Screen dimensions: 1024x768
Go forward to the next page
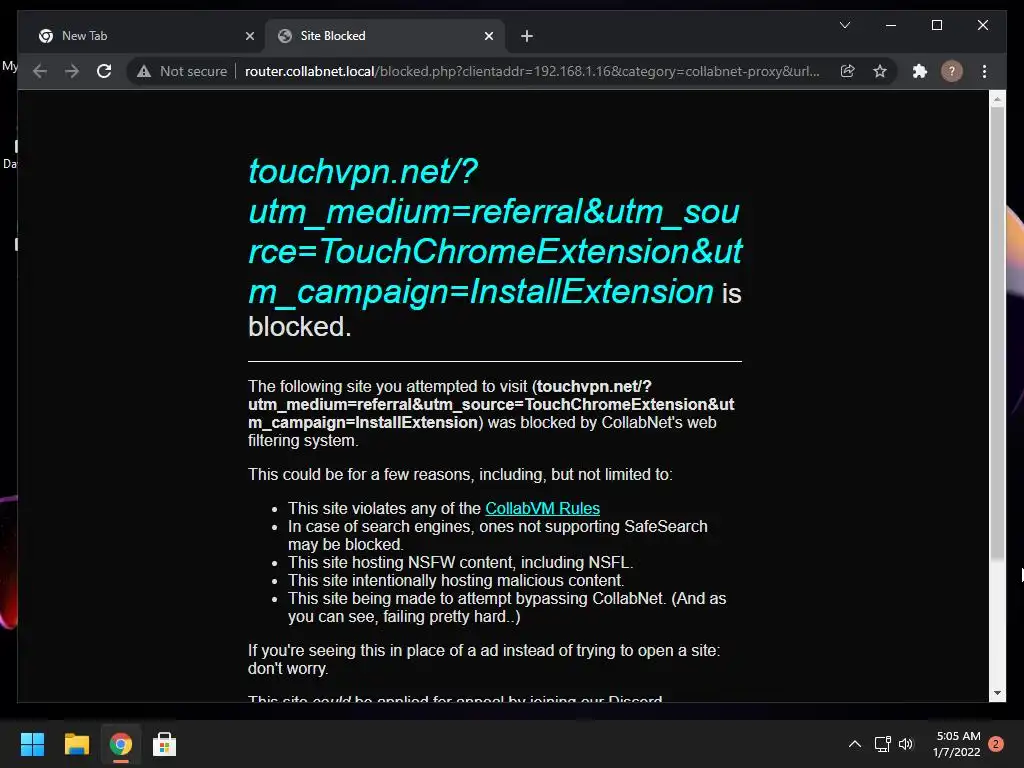pos(72,71)
